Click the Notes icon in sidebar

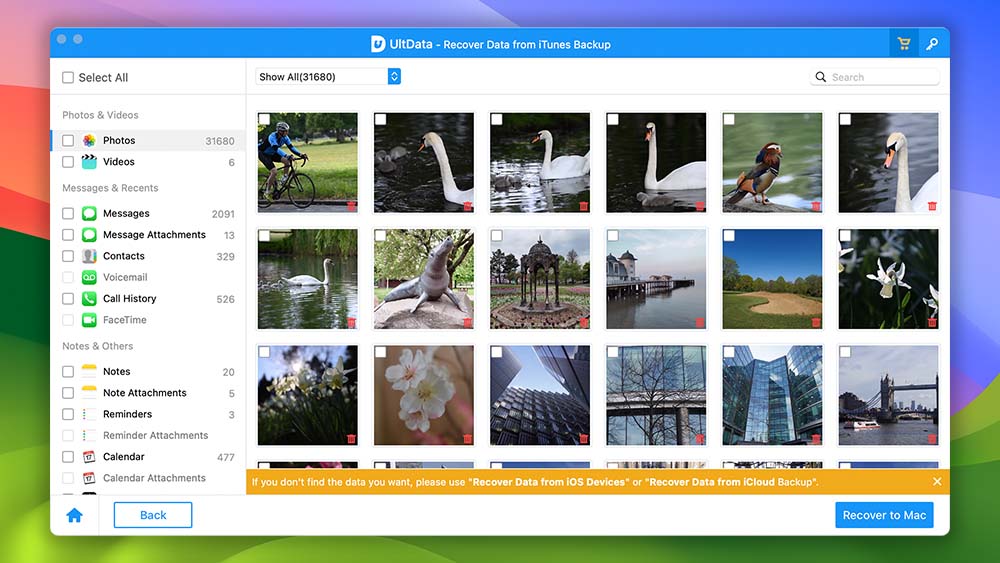(x=89, y=371)
